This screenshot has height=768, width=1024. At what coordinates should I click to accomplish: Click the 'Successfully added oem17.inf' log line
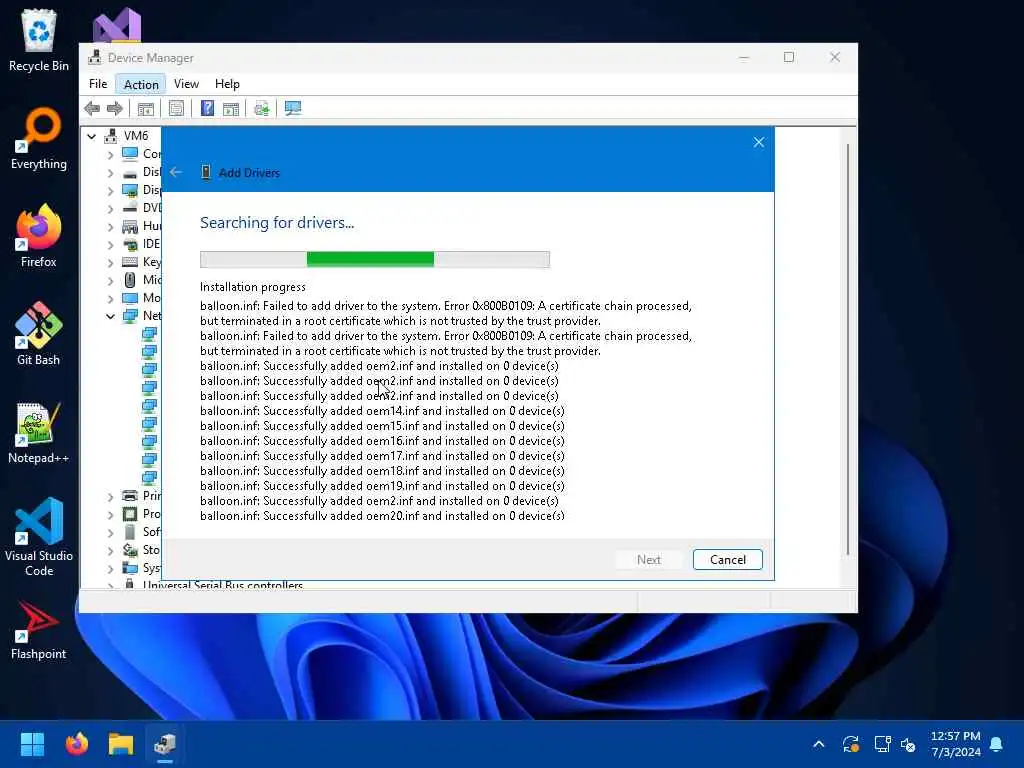pos(382,456)
